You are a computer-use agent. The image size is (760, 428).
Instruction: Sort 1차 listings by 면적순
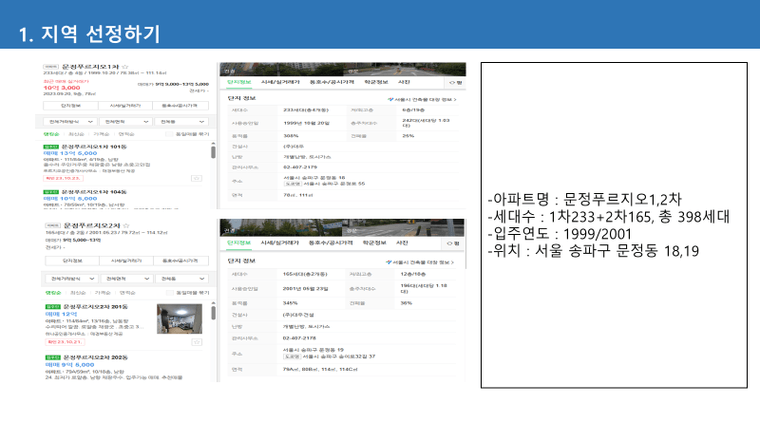click(x=127, y=134)
